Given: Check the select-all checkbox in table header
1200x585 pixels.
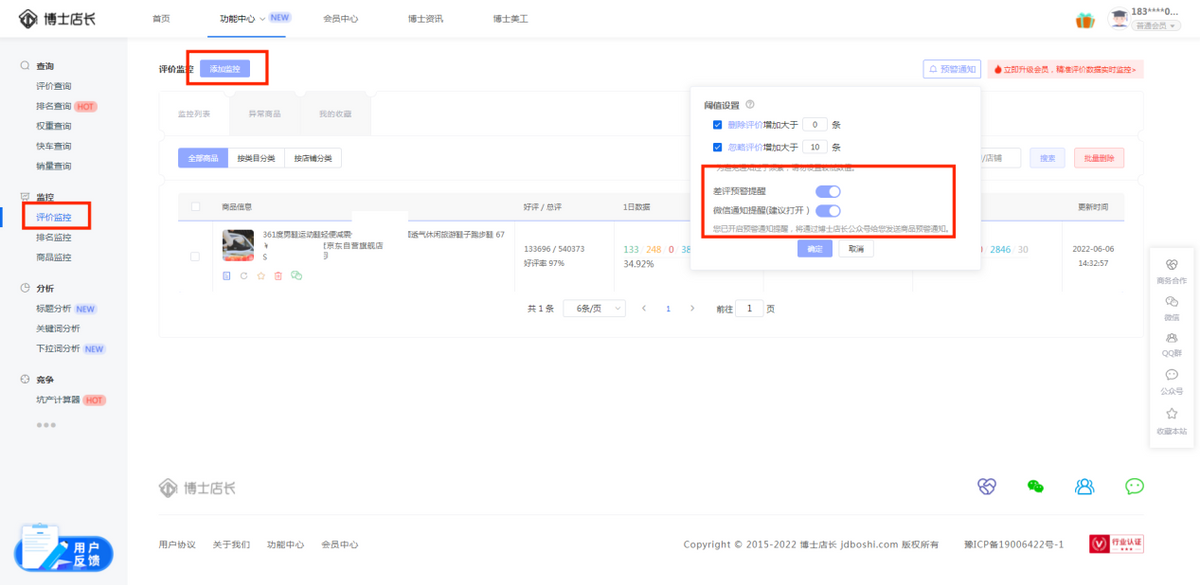Looking at the screenshot, I should (195, 207).
